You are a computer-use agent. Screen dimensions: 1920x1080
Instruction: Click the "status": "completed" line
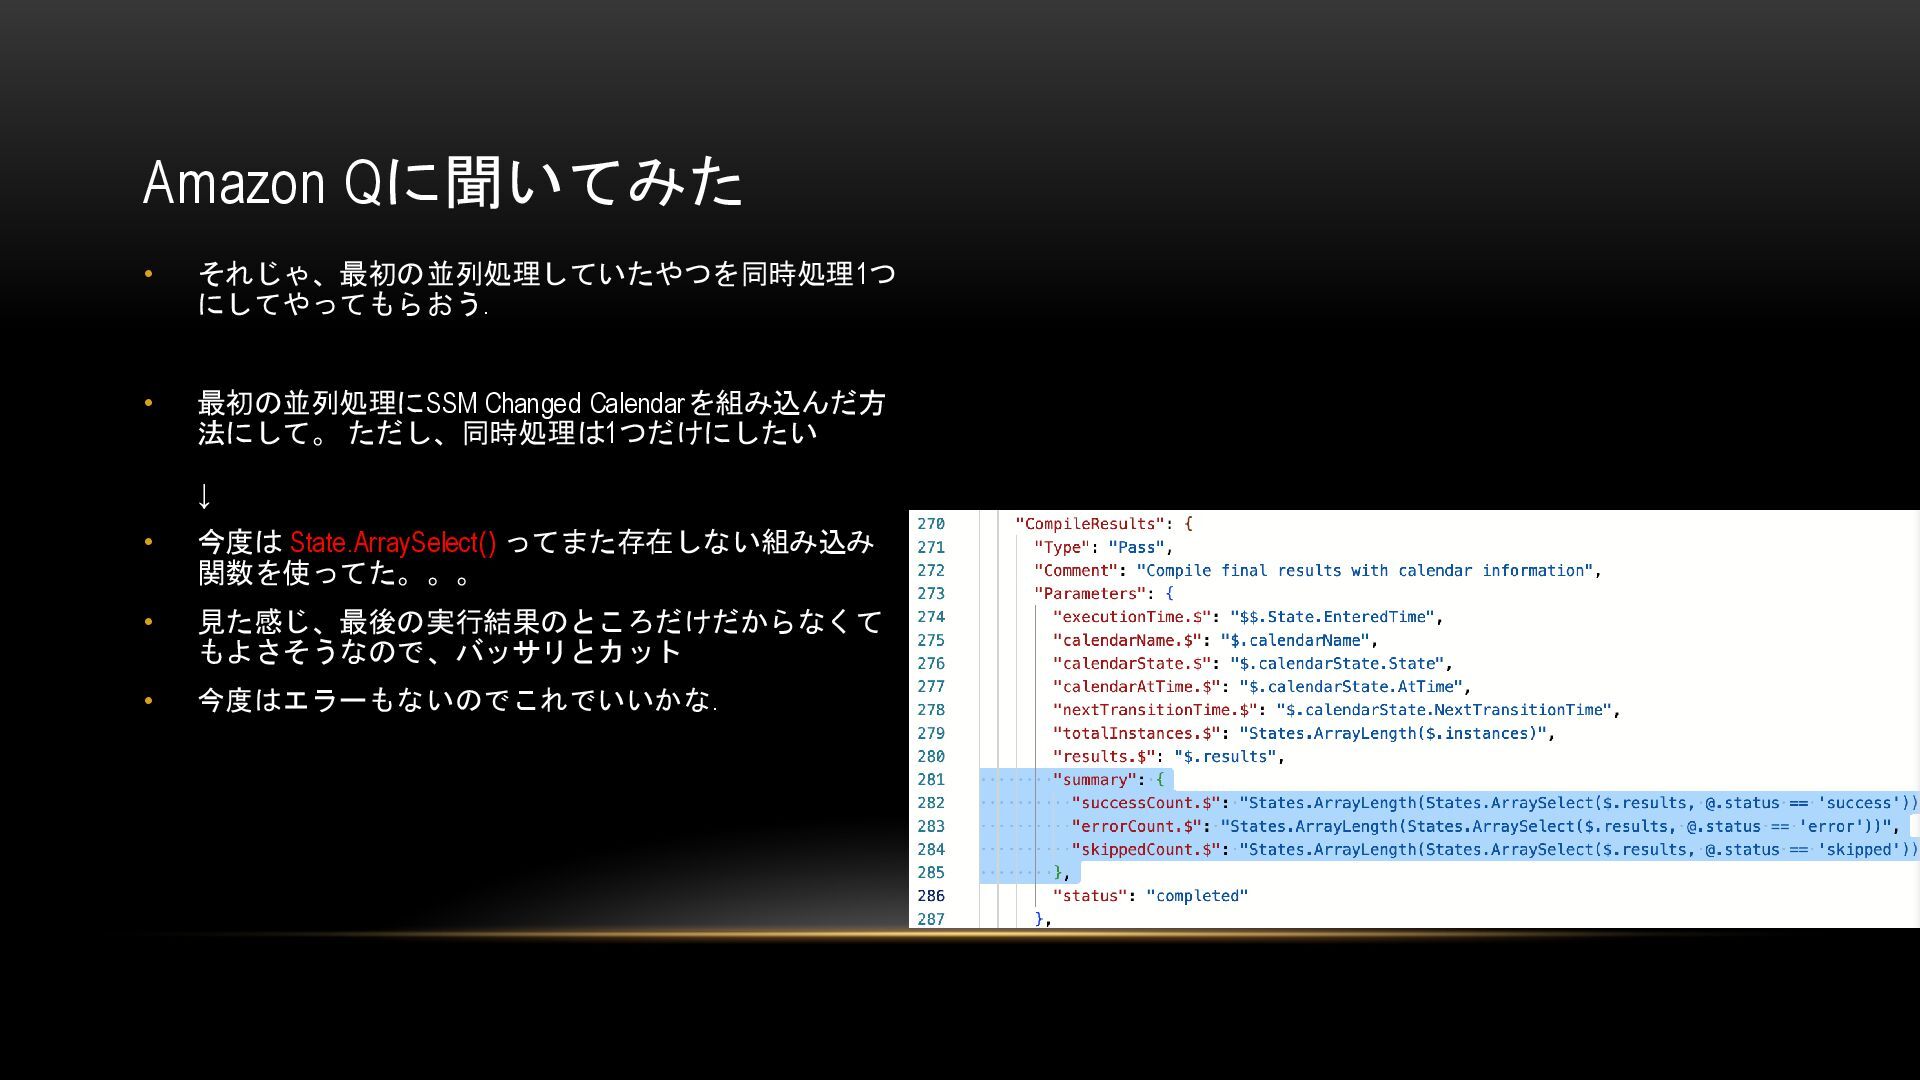click(x=1150, y=896)
